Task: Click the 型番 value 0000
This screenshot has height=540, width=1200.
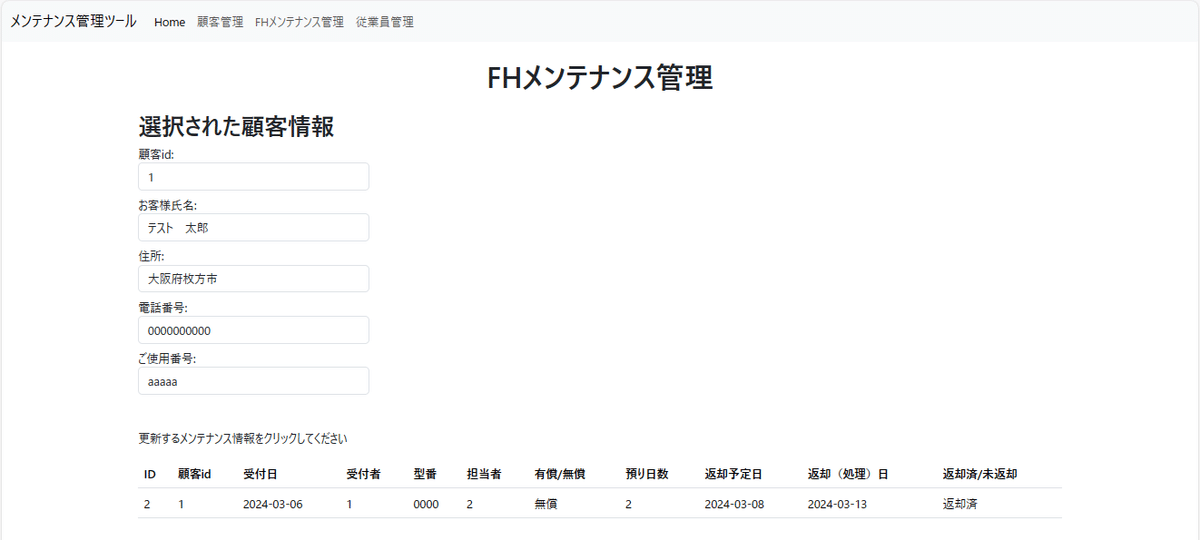Action: [x=426, y=504]
